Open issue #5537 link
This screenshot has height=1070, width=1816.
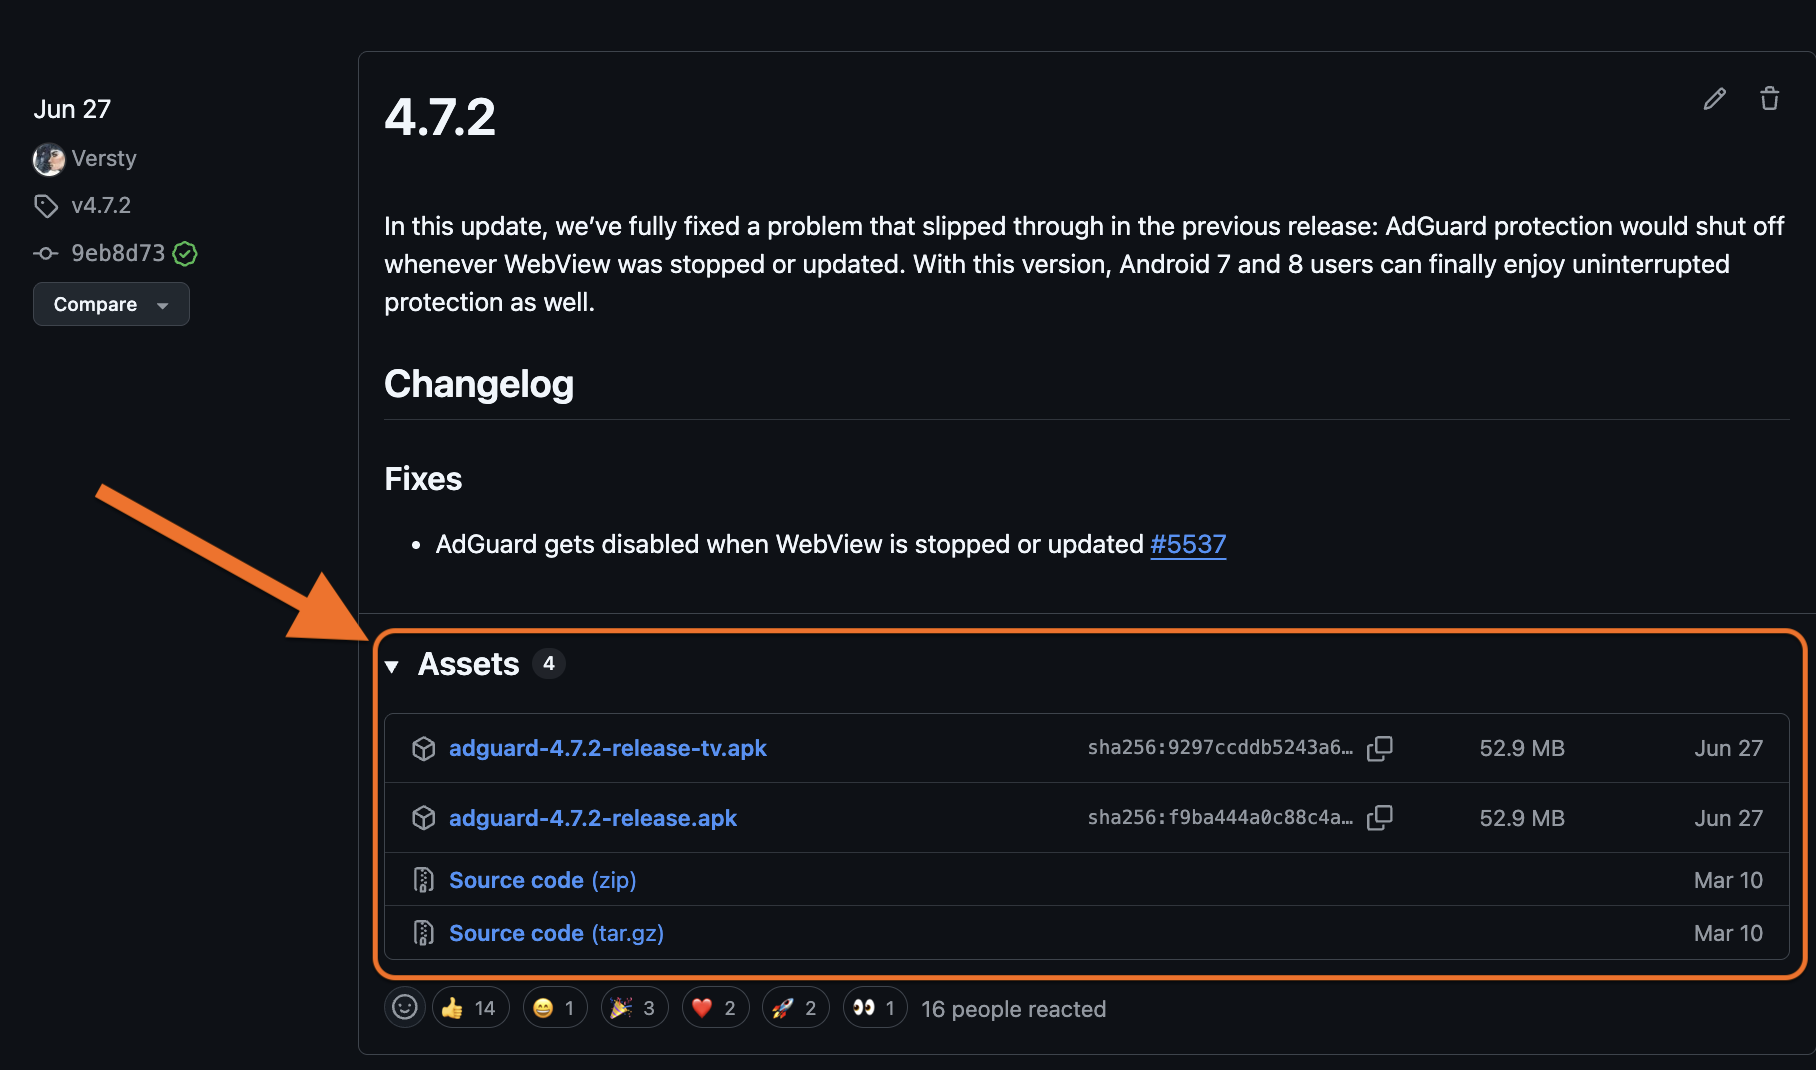[x=1188, y=544]
